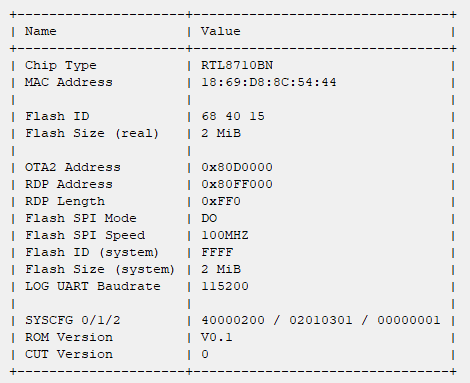Viewport: 470px width, 383px height.
Task: Select ROM Version value V0.1
Action: pos(217,337)
